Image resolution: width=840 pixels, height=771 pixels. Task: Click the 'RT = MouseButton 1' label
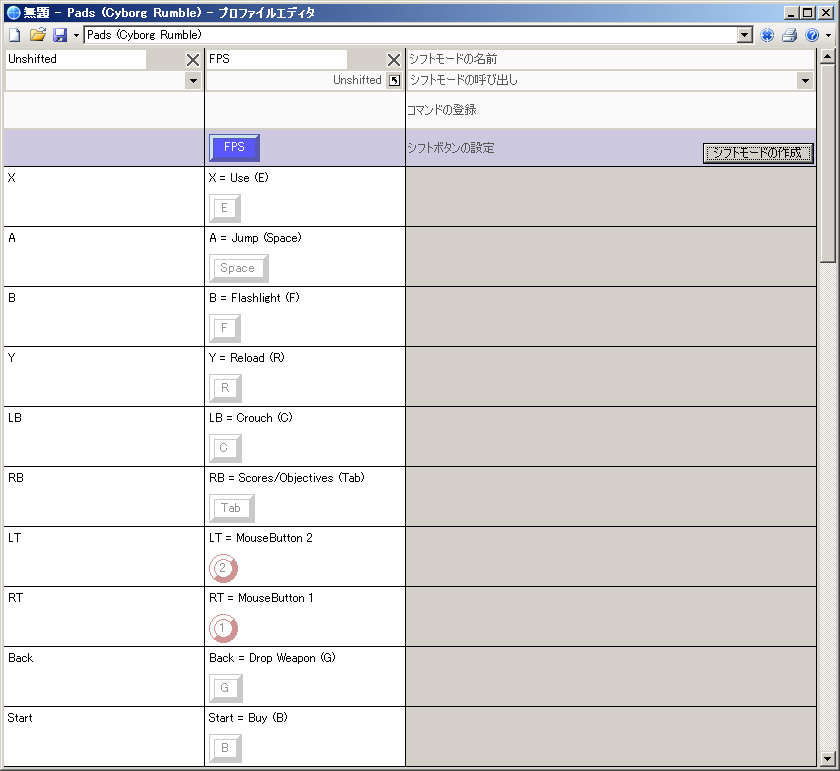(261, 598)
